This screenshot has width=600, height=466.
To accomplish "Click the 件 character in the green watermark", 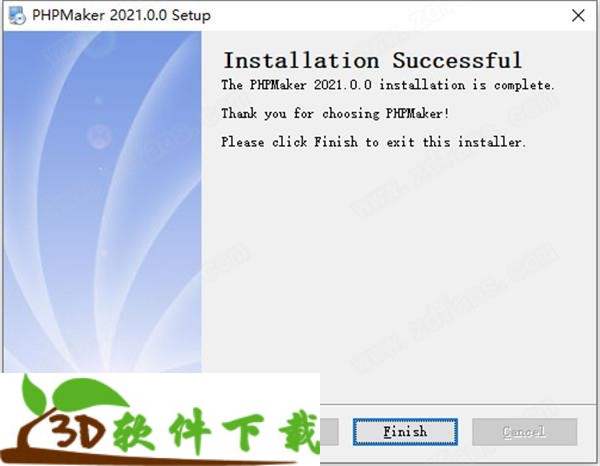I will click(190, 432).
